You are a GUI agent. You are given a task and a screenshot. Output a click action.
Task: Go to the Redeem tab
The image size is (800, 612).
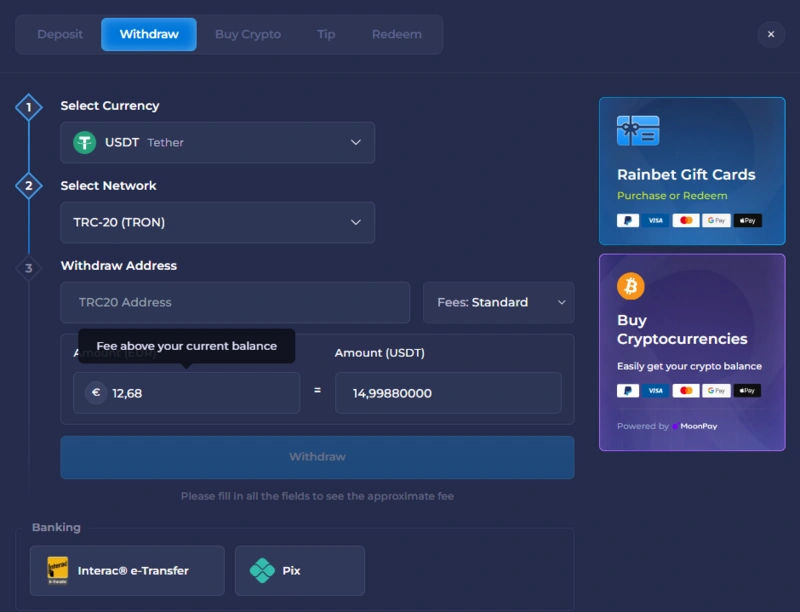(x=397, y=34)
